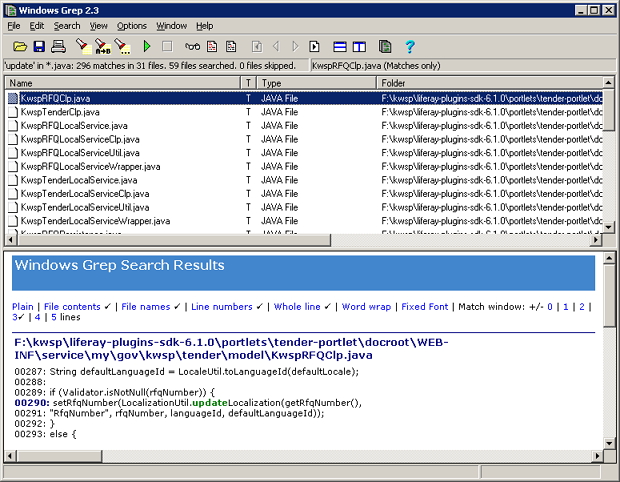Click the green Start search arrow

(147, 47)
